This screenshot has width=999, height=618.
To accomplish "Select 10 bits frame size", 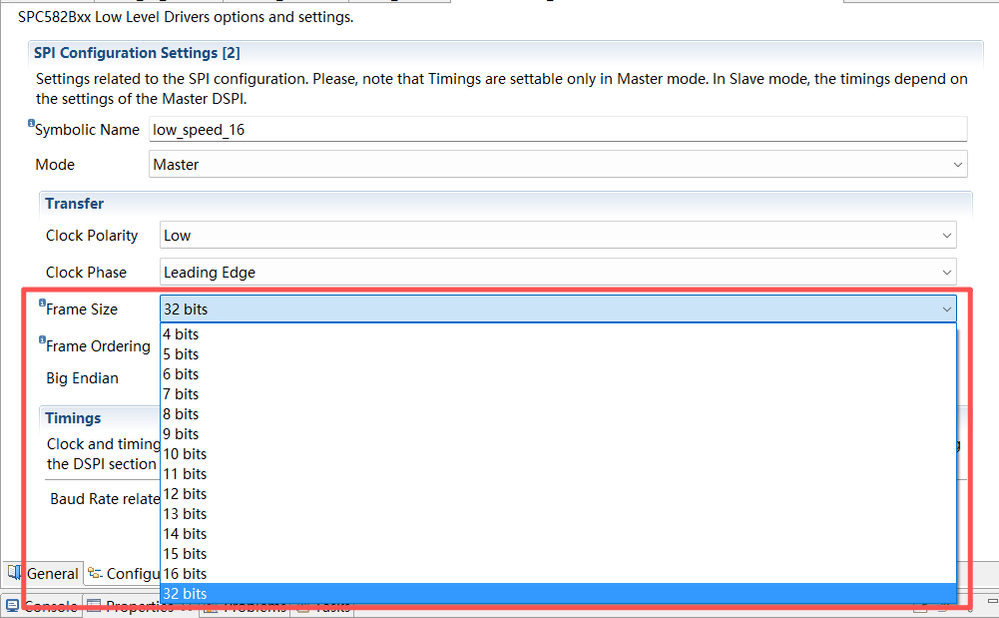I will coord(558,454).
